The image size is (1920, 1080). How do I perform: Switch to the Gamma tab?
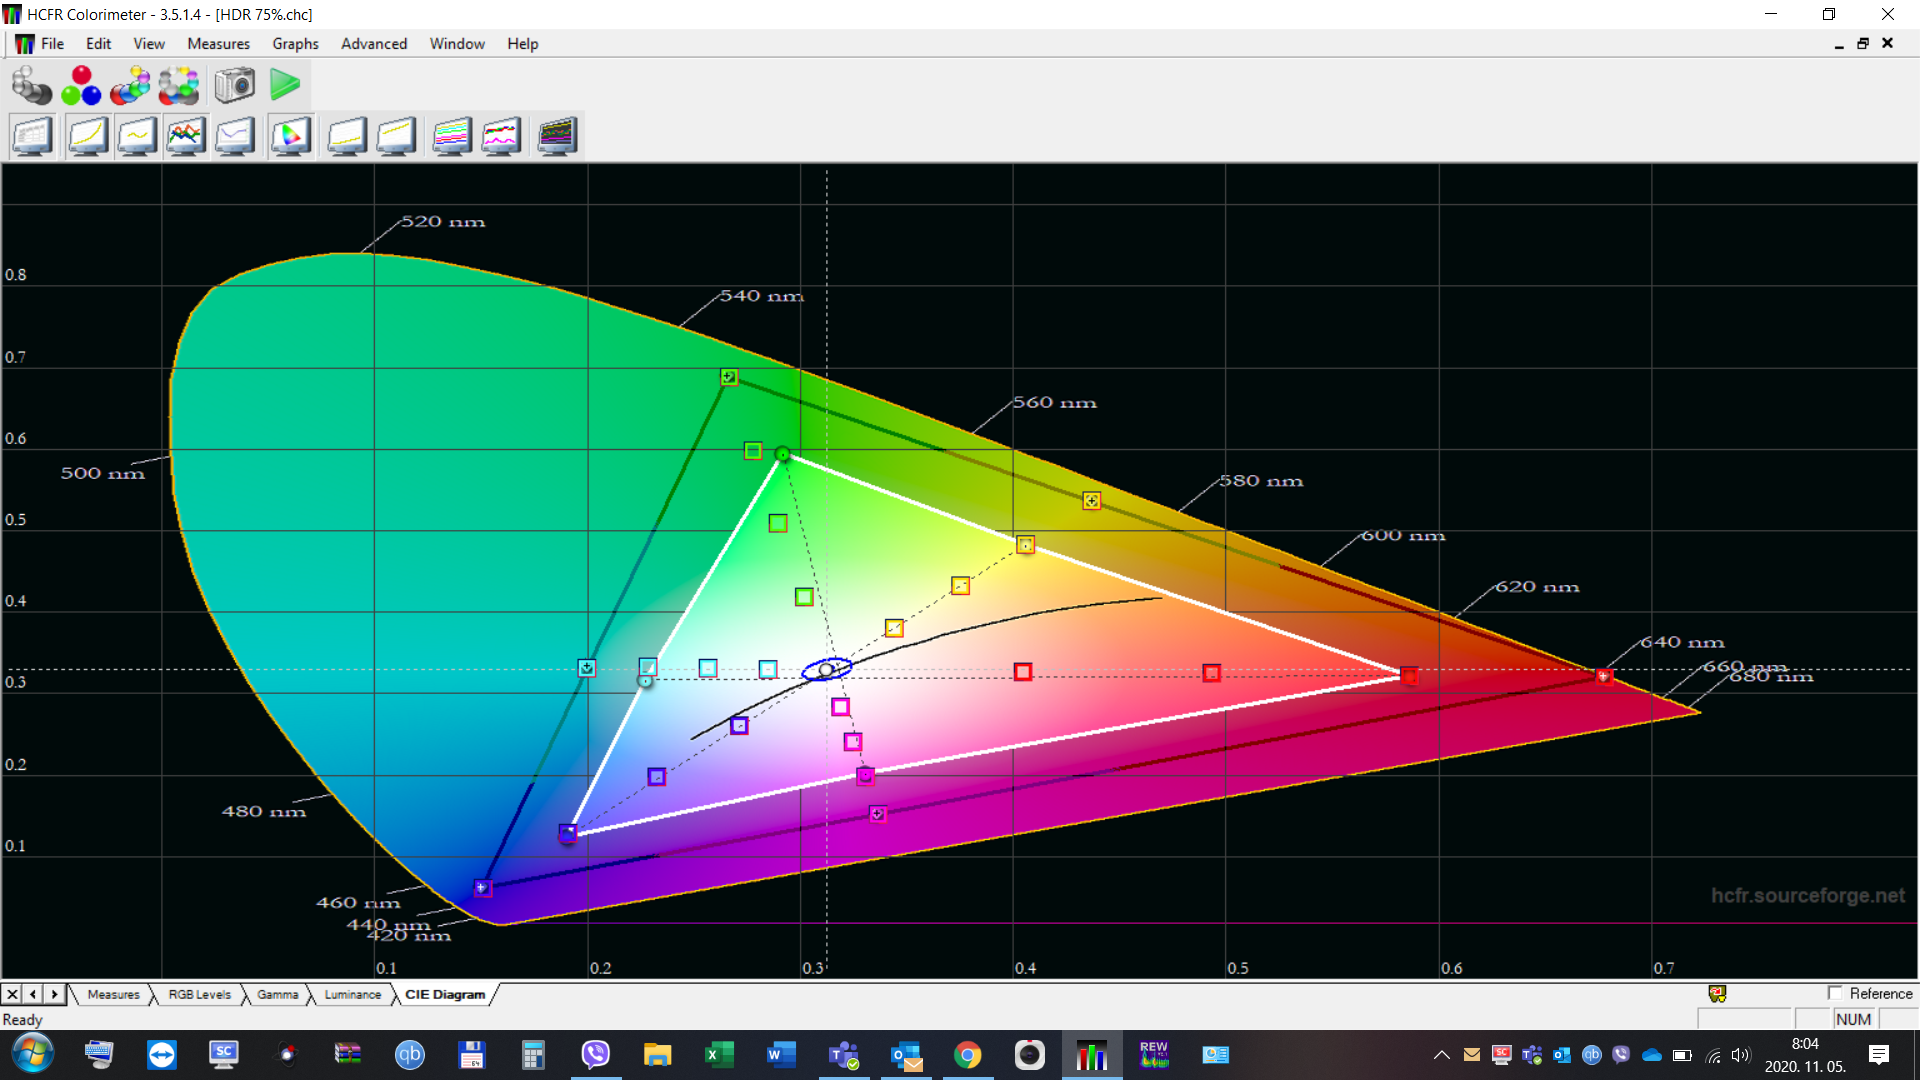click(x=277, y=994)
